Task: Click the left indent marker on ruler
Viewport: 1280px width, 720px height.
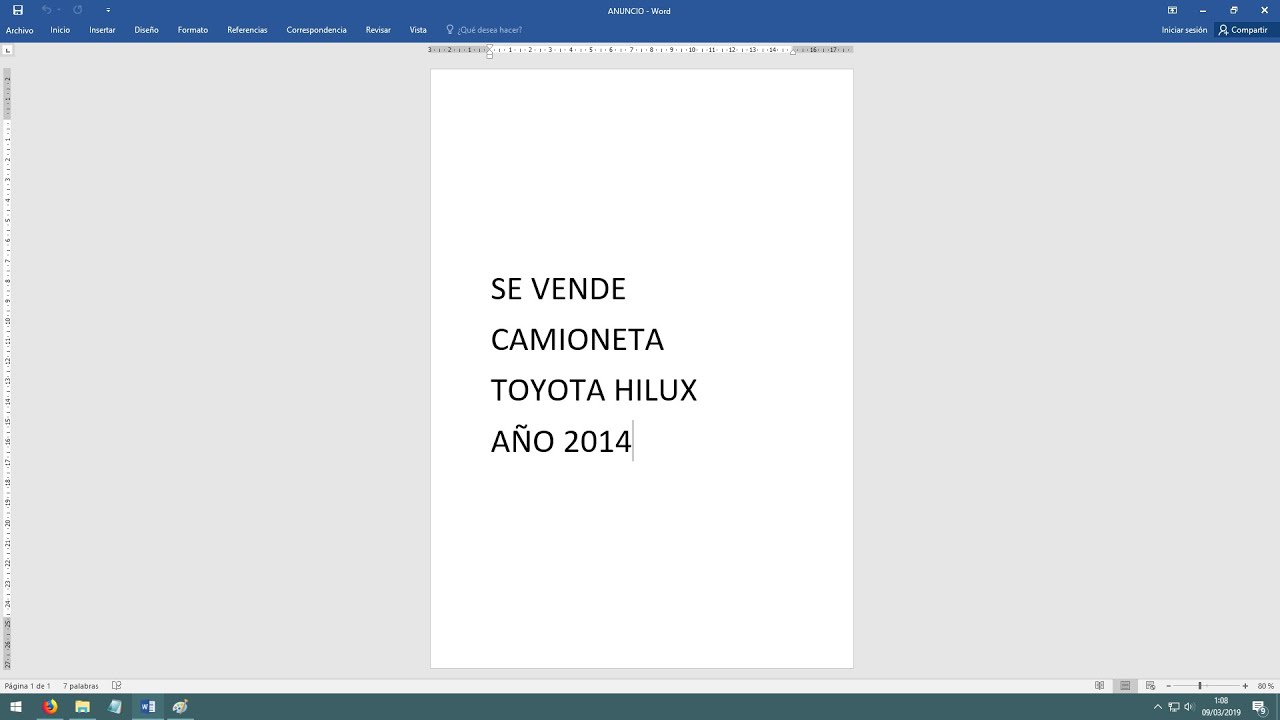Action: tap(490, 55)
